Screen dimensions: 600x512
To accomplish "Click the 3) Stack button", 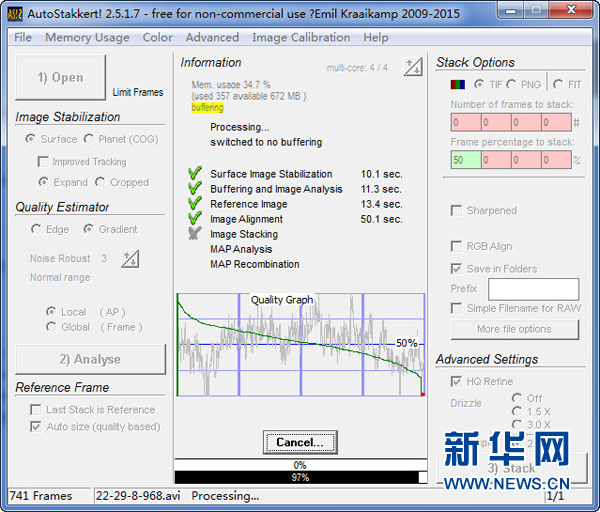I will point(512,468).
